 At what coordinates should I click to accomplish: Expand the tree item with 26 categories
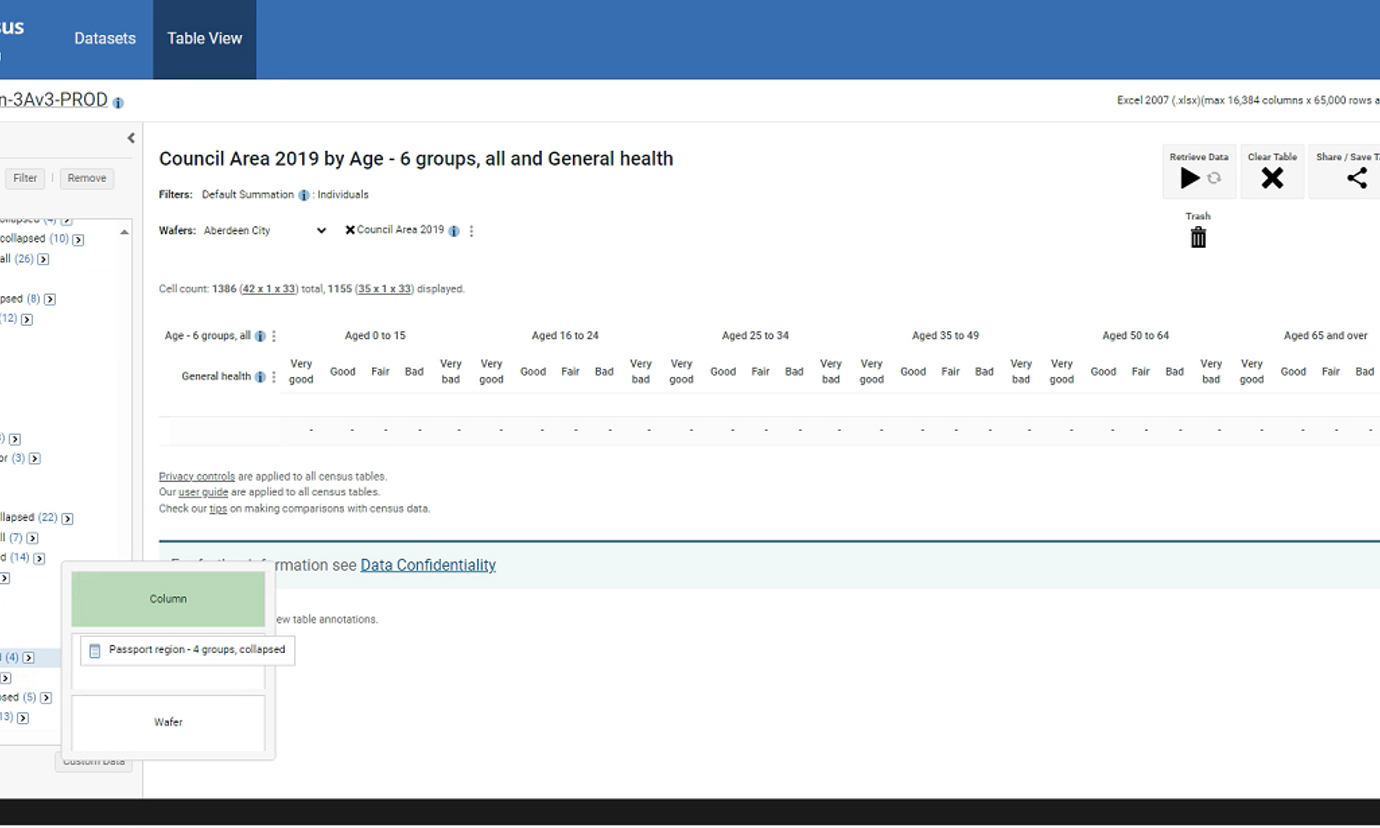pyautogui.click(x=43, y=260)
